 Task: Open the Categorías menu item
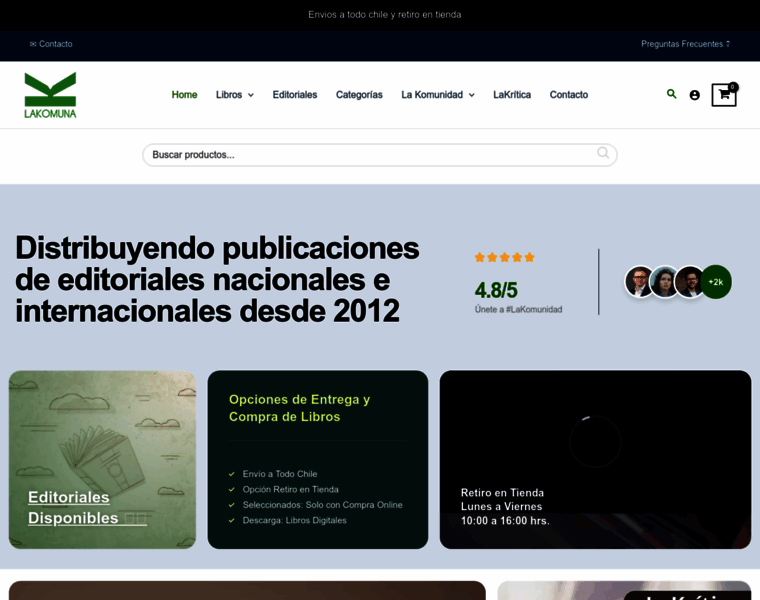pos(359,95)
